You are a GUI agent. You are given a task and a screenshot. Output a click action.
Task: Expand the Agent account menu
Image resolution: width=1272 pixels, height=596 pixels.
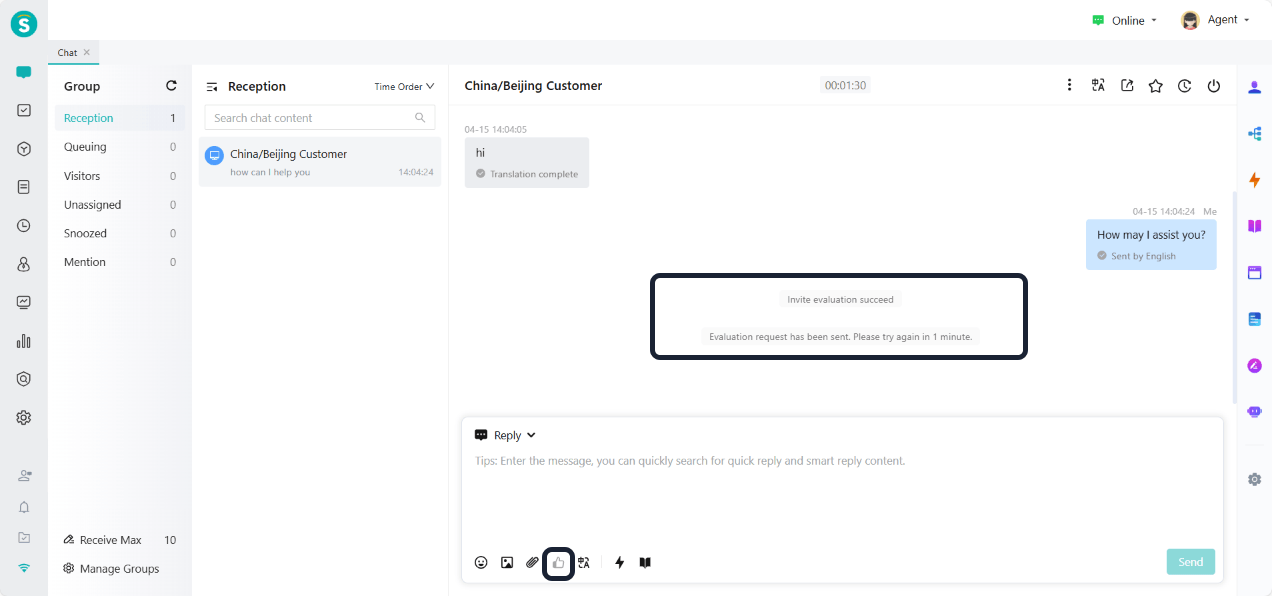[x=1215, y=20]
